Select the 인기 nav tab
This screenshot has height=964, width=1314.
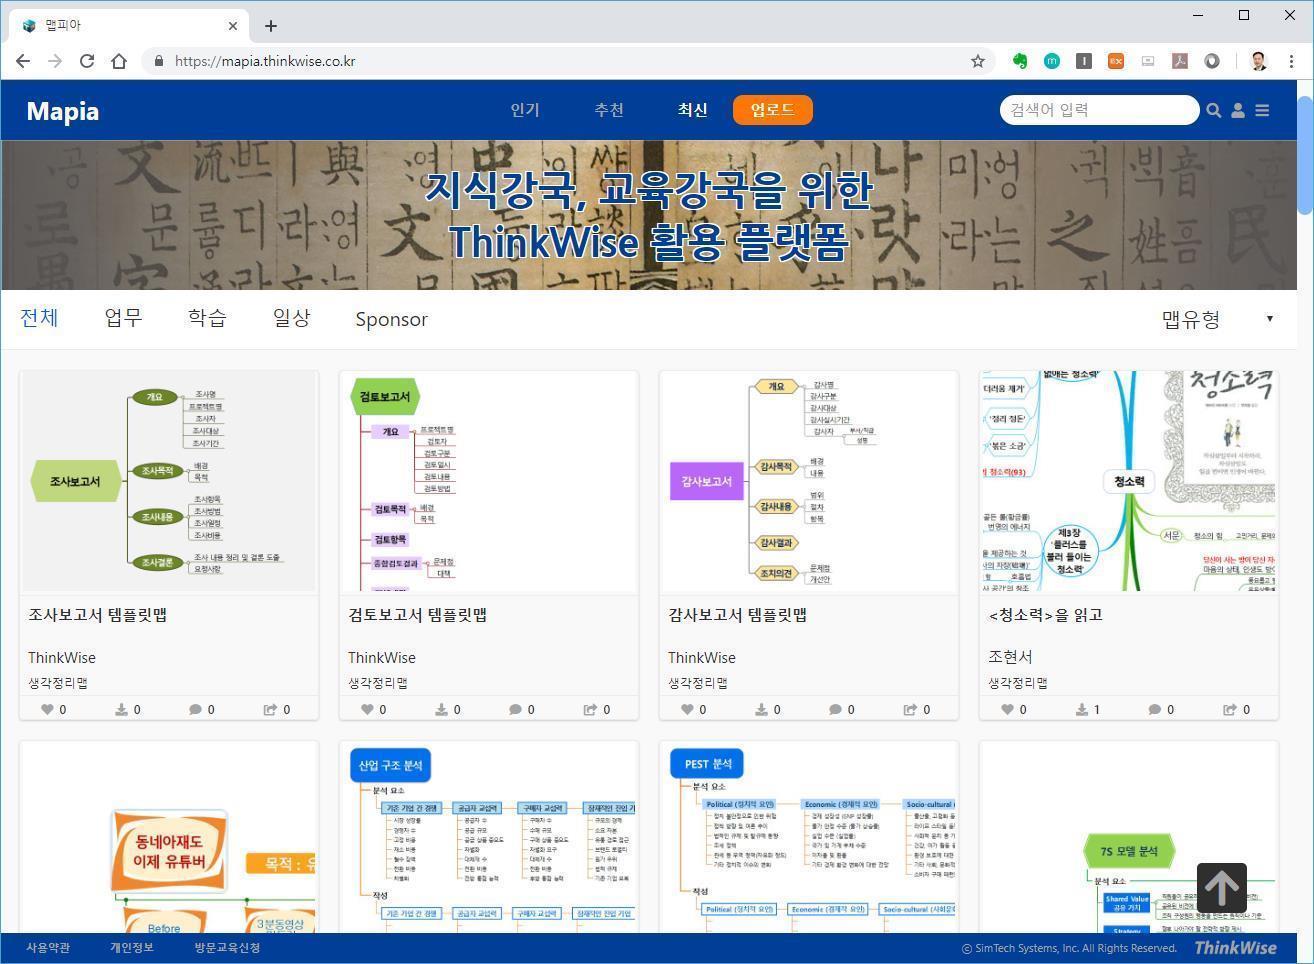(x=525, y=110)
